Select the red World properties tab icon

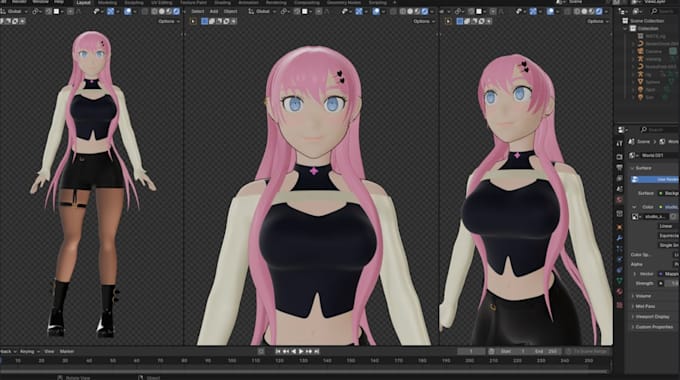tap(619, 200)
